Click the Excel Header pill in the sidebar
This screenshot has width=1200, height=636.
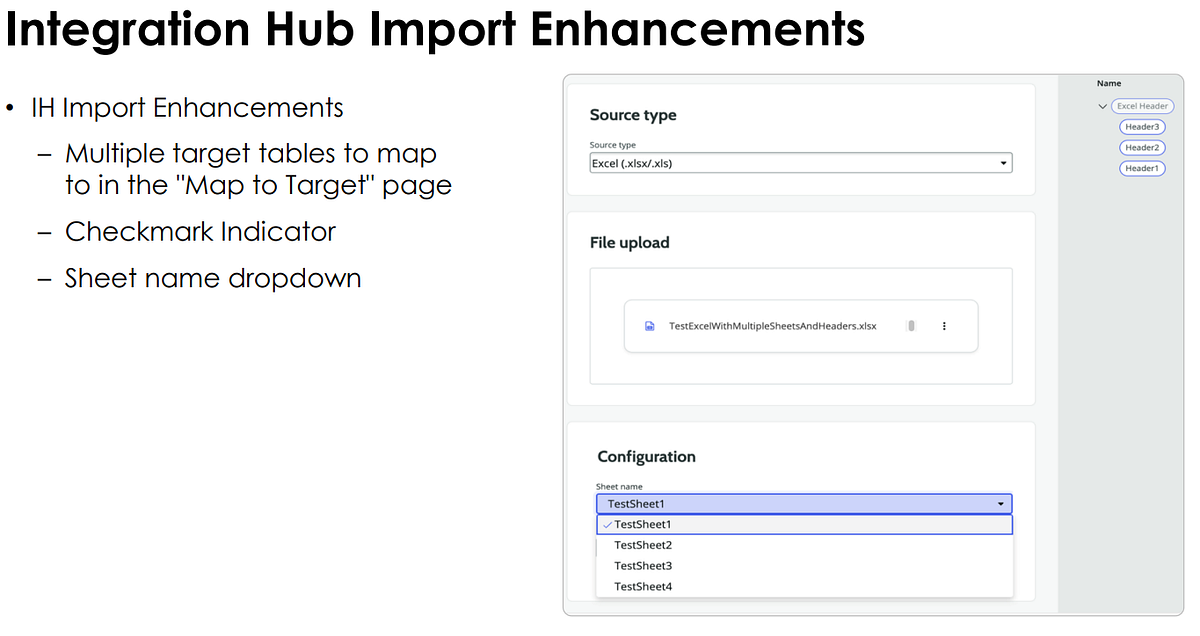pos(1142,106)
